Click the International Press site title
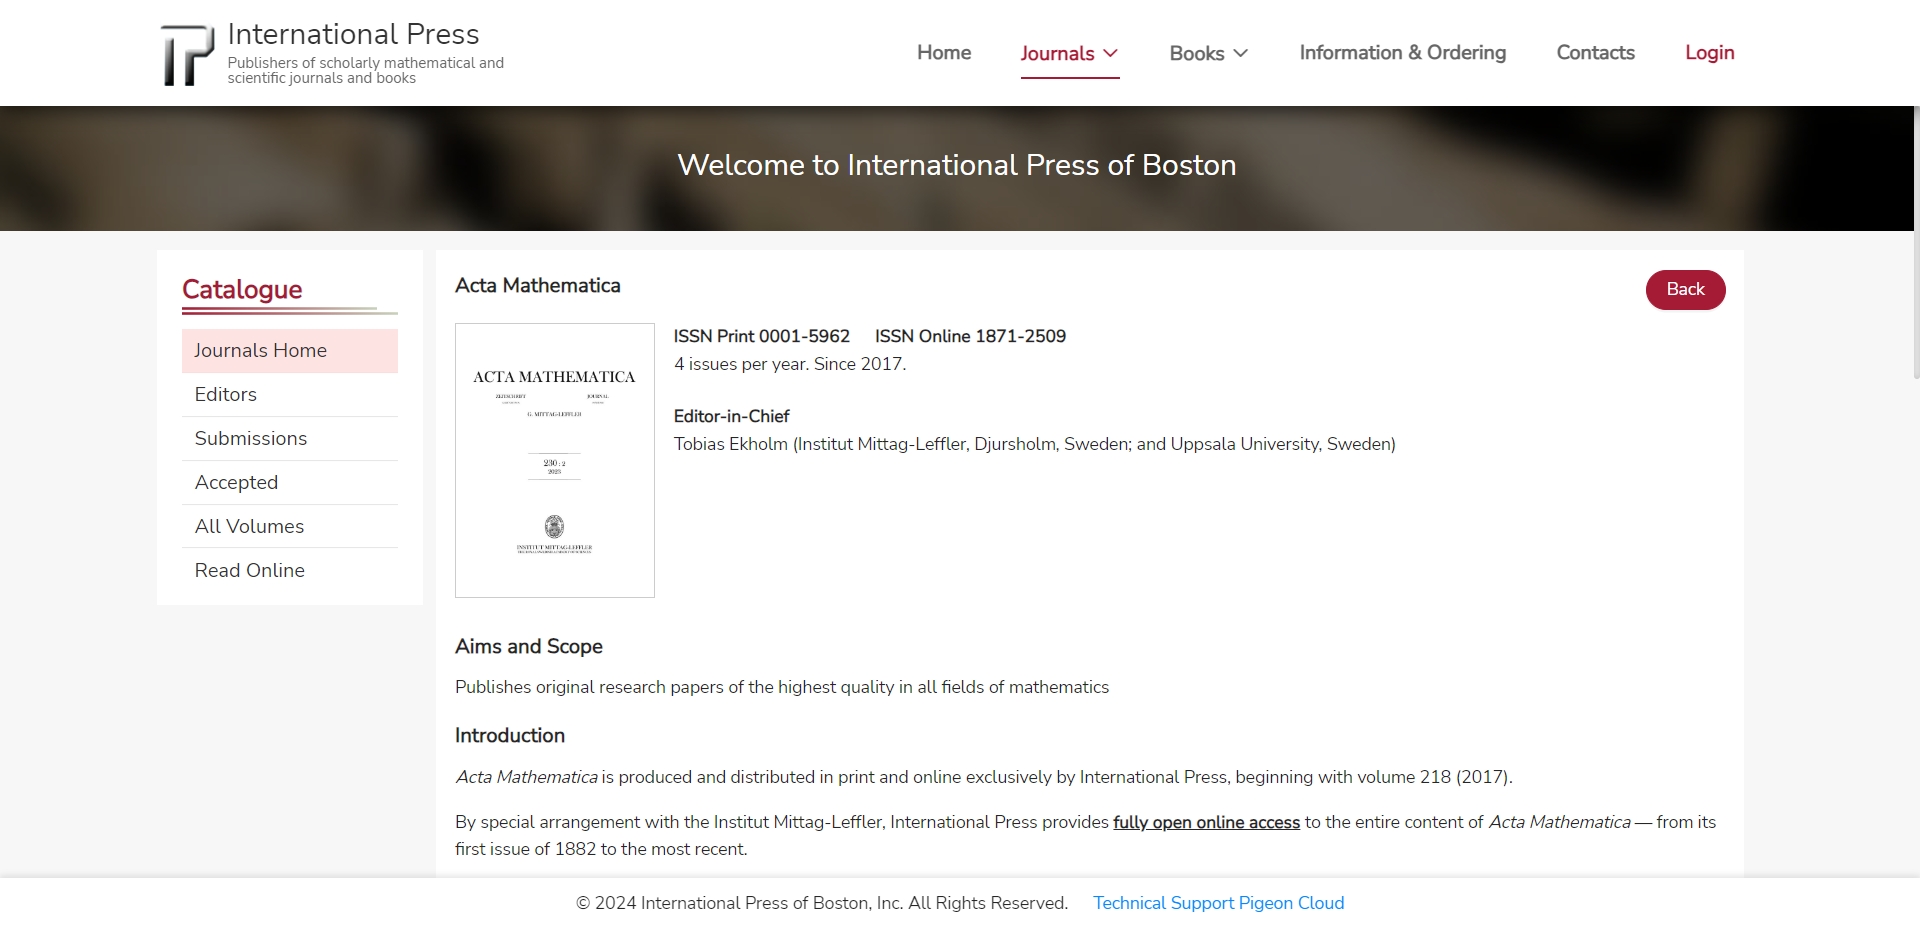The width and height of the screenshot is (1920, 930). coord(354,34)
